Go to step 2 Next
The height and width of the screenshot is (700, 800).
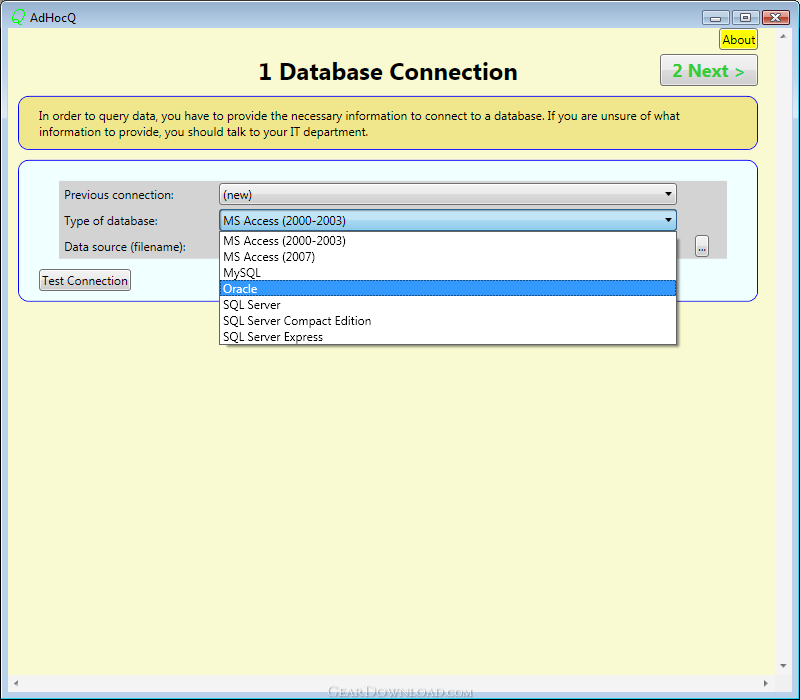tap(709, 70)
